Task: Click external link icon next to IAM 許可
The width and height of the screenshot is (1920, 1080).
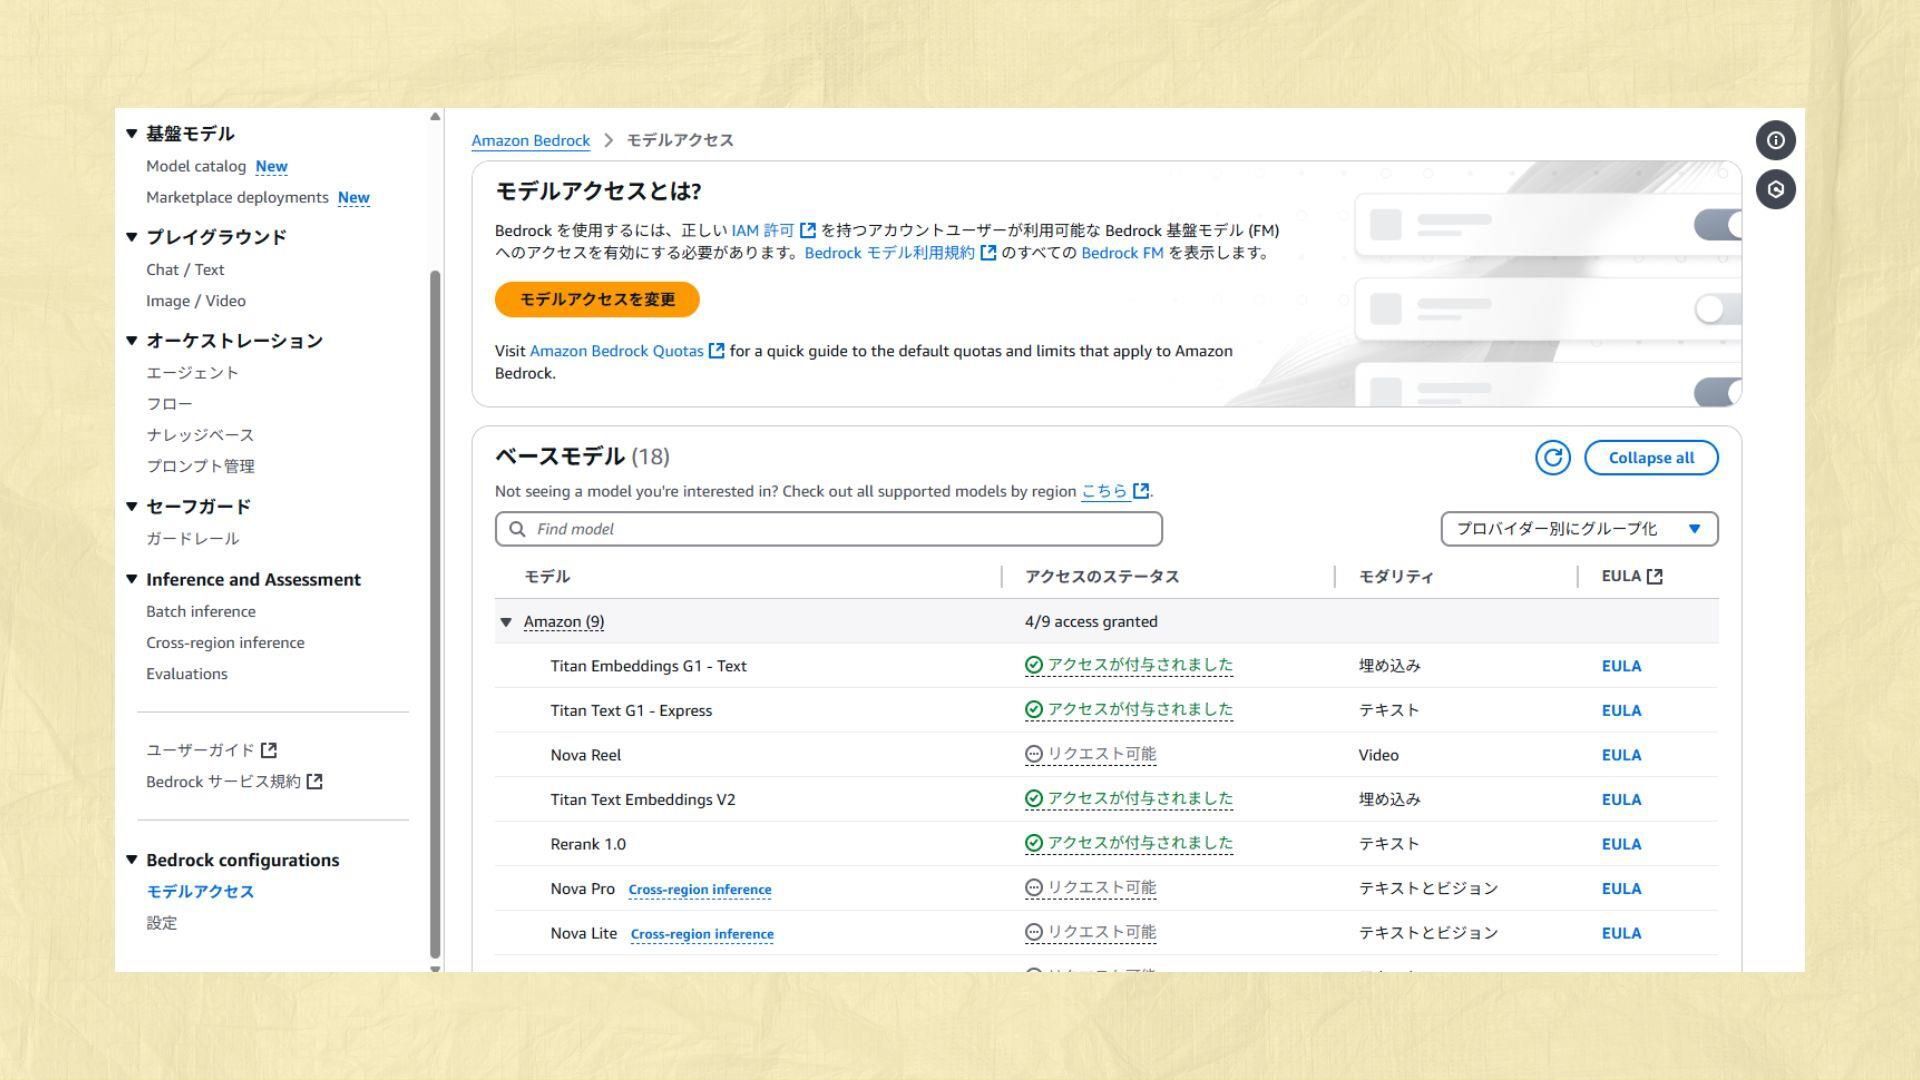Action: click(x=808, y=230)
